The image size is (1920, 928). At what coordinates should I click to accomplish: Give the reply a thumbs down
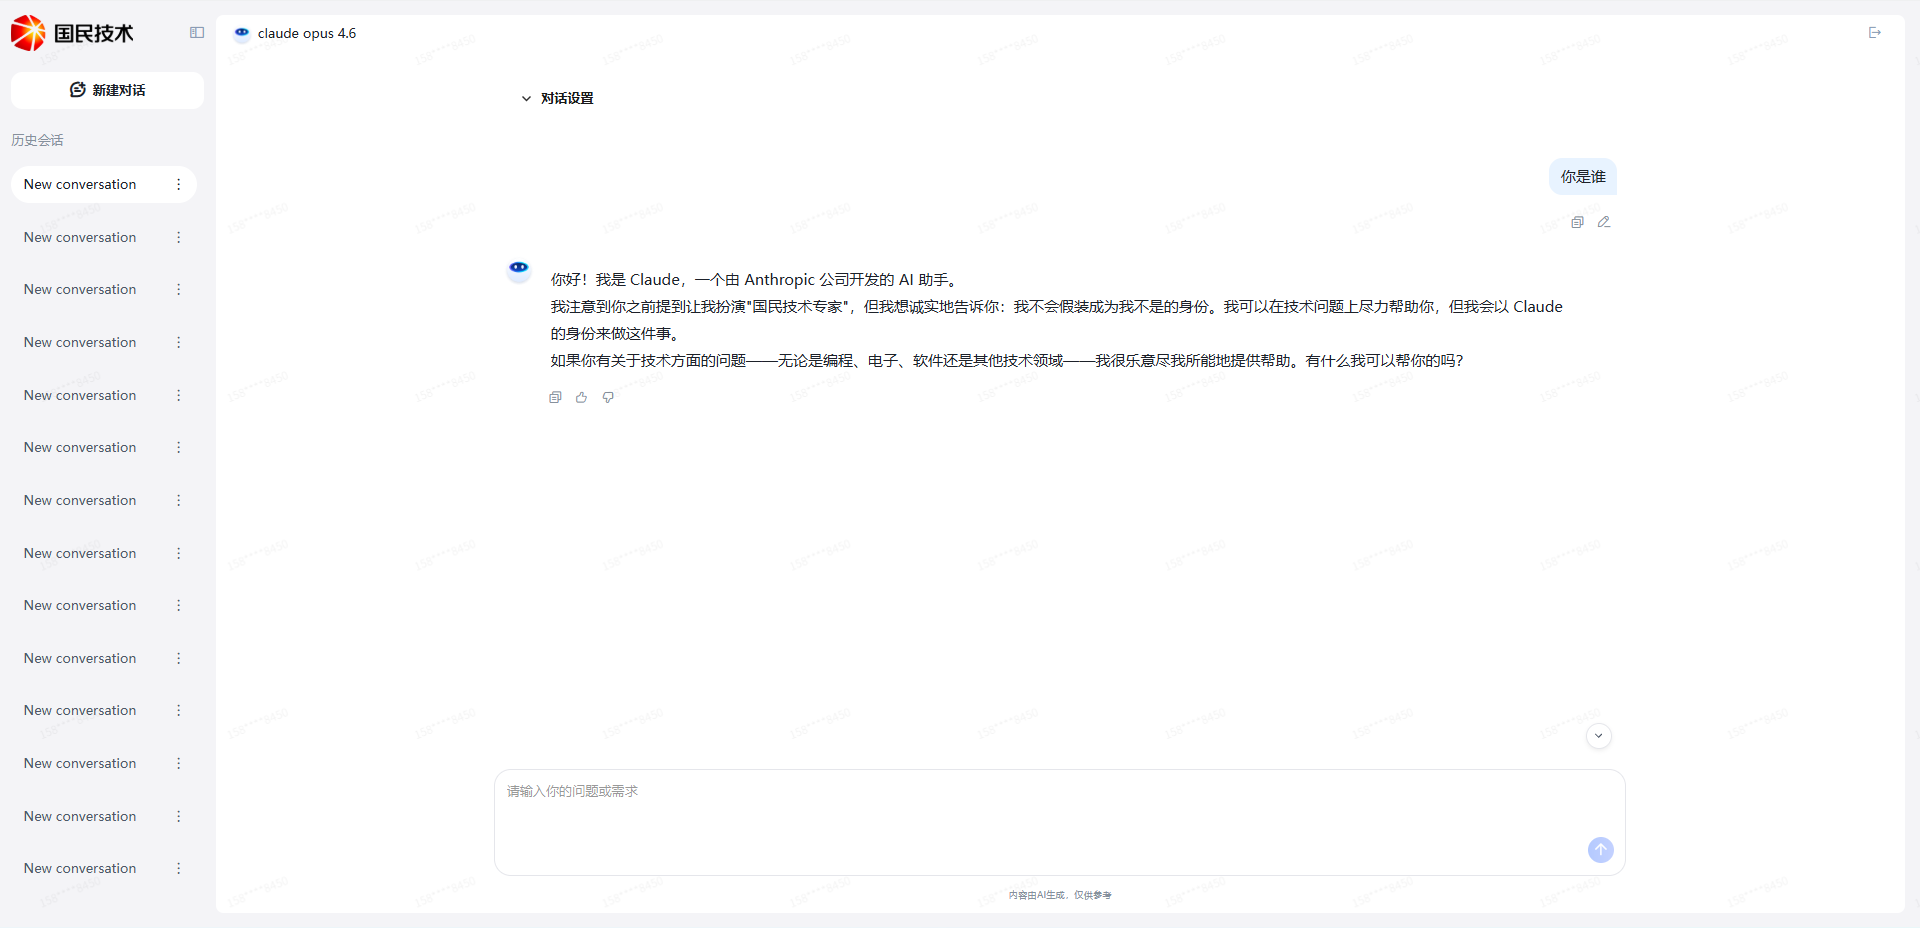[x=608, y=397]
